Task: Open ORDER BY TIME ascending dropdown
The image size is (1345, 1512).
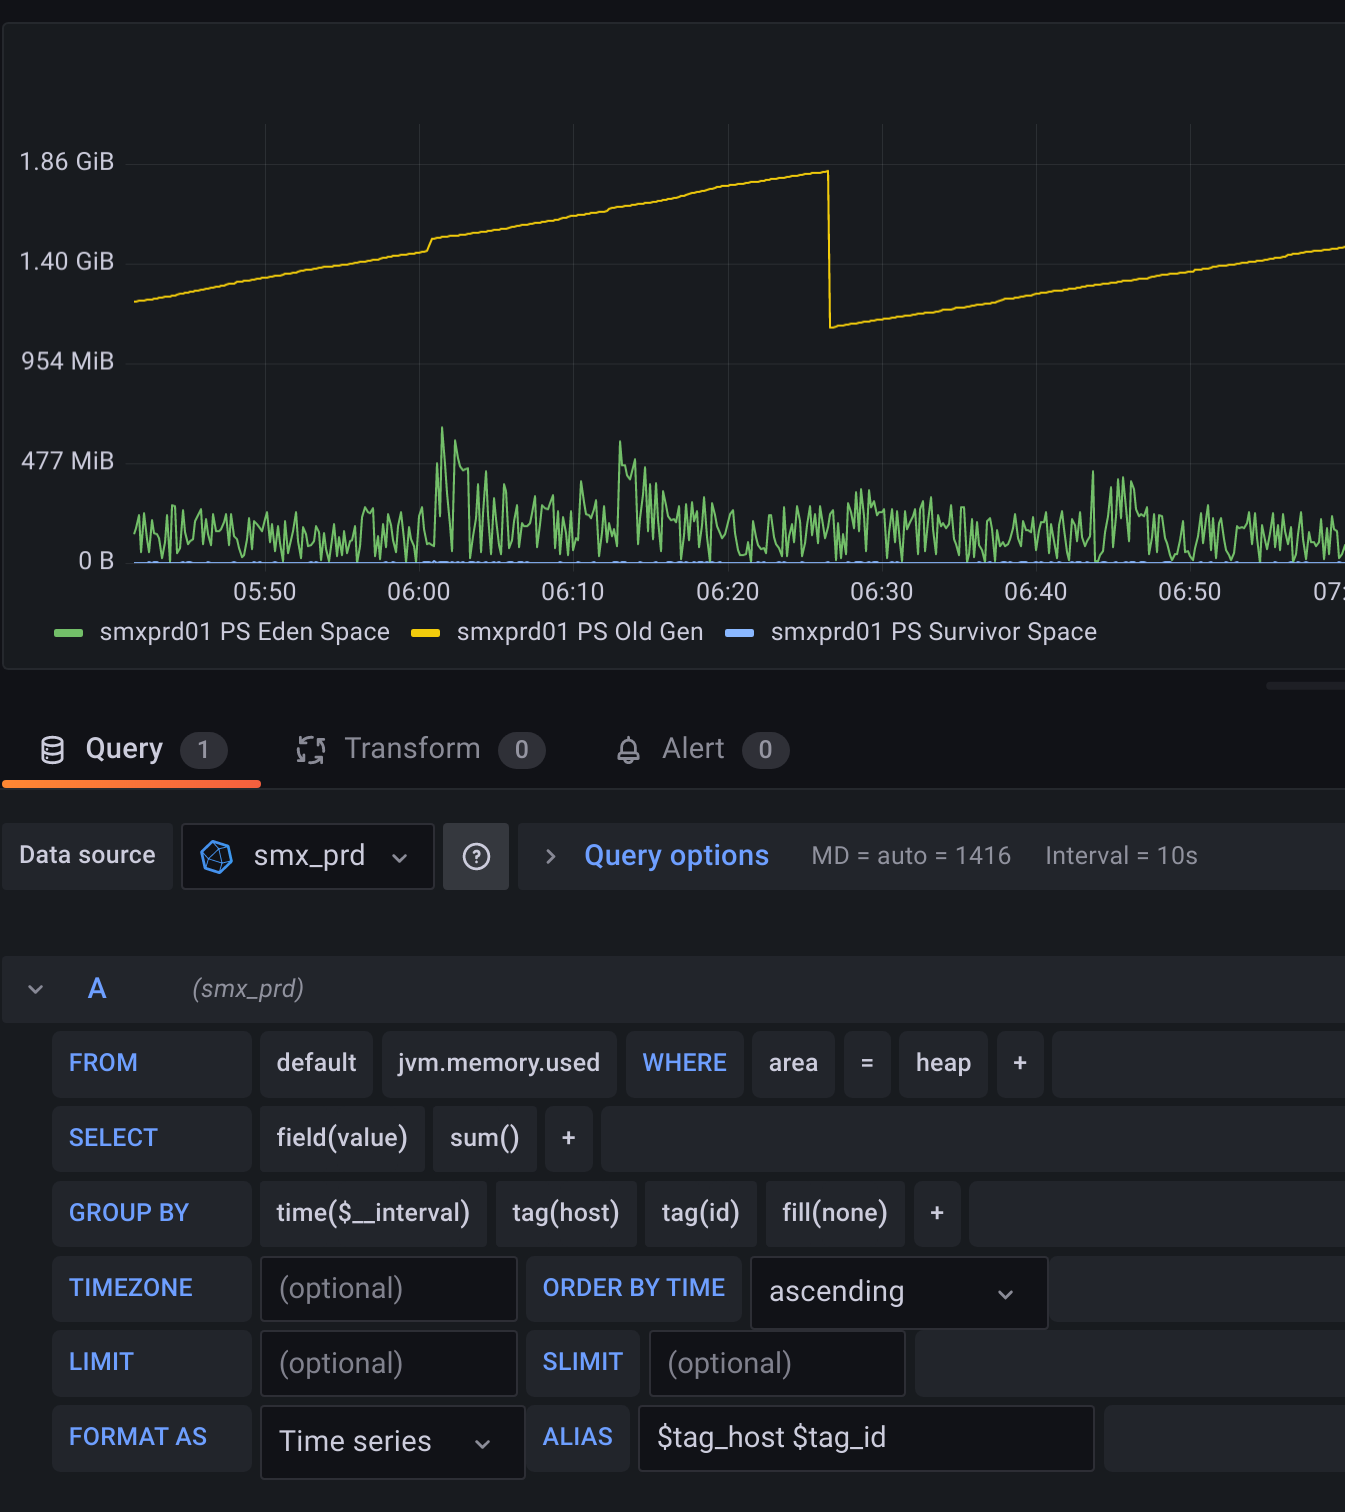Action: coord(899,1292)
